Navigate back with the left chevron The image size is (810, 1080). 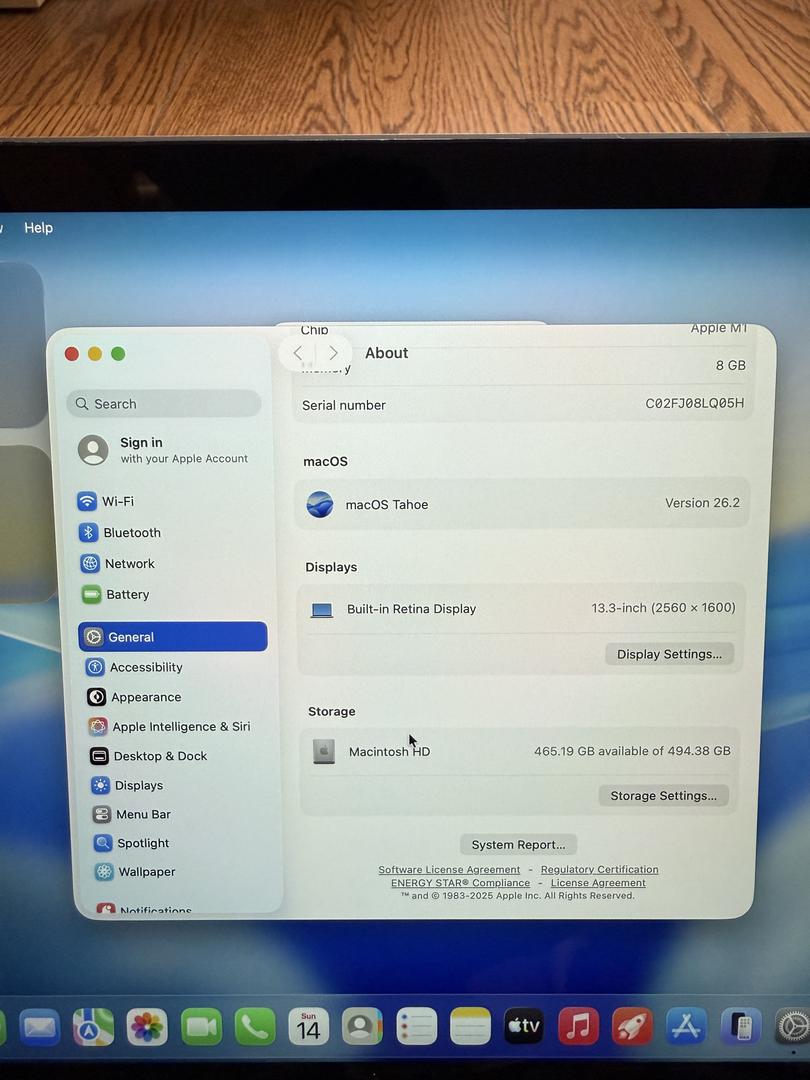click(298, 353)
